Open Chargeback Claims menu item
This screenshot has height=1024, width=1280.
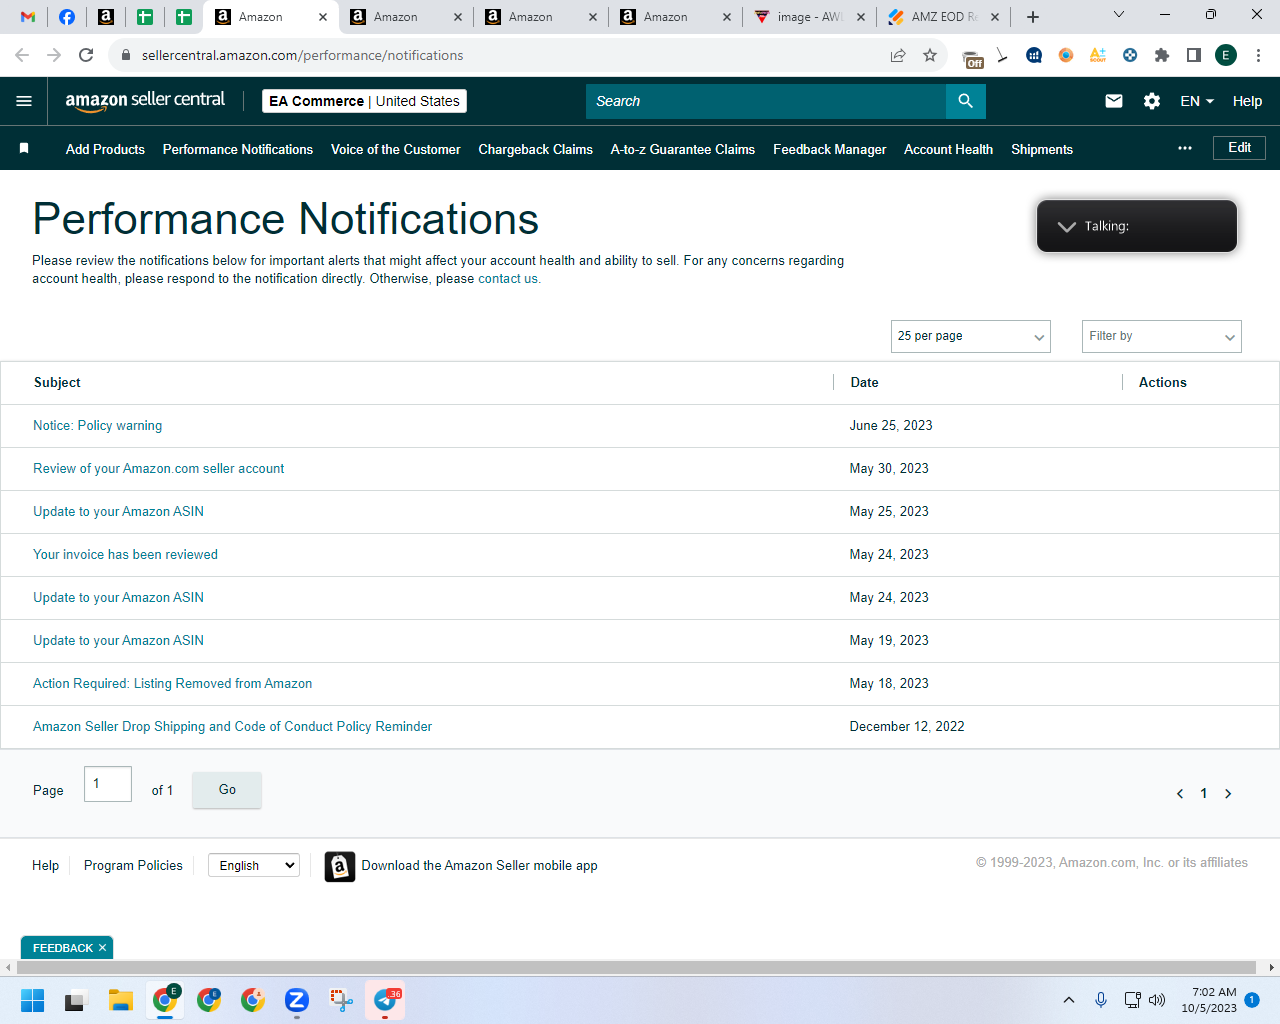(535, 149)
